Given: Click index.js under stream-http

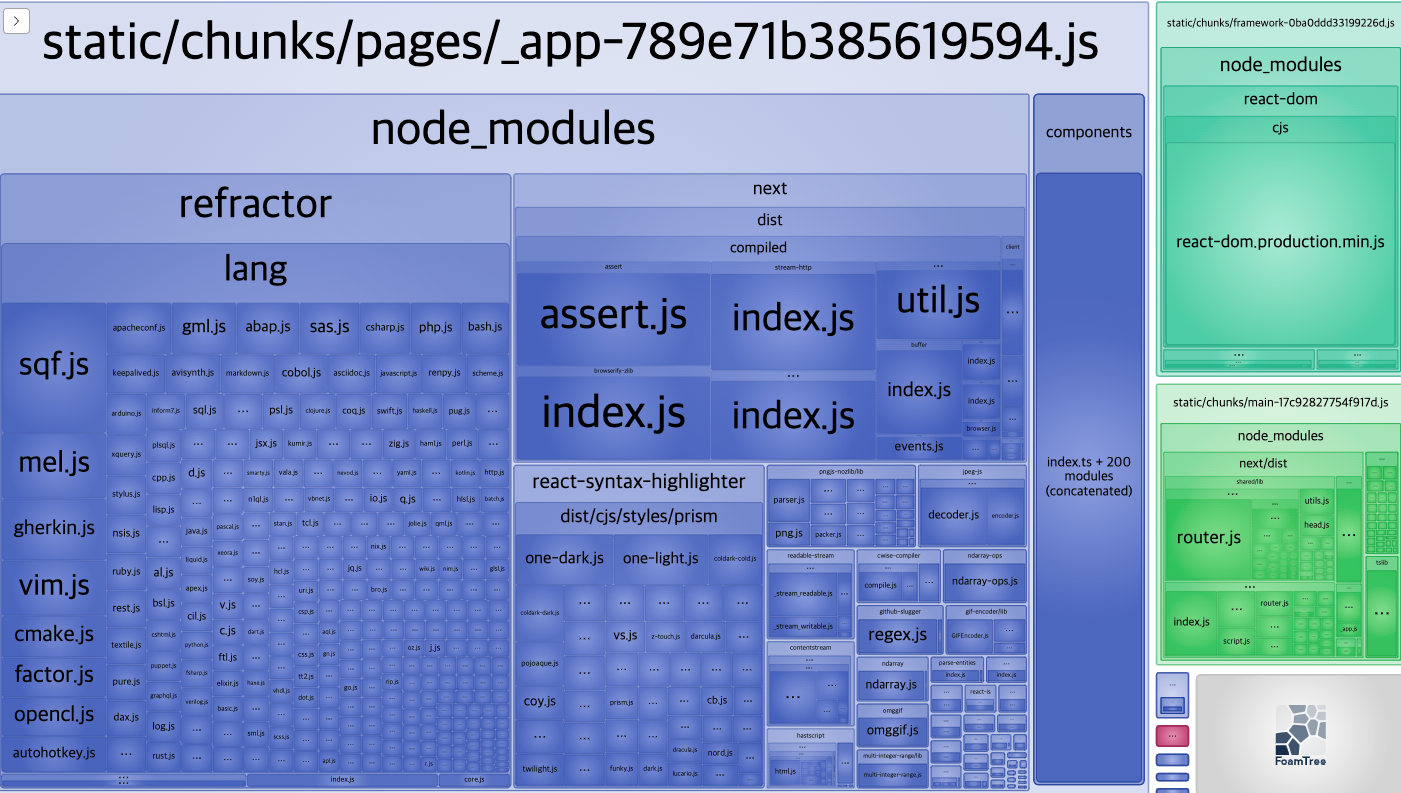Looking at the screenshot, I should tap(793, 320).
